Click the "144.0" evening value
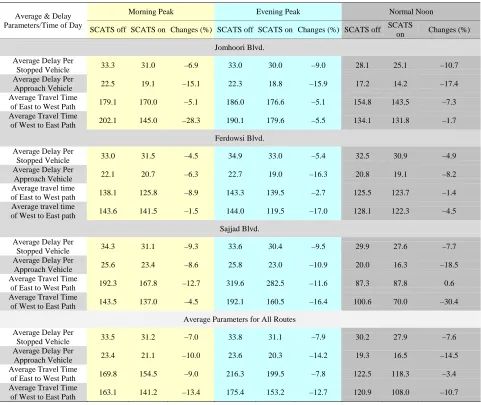This screenshot has width=481, height=405. point(235,211)
